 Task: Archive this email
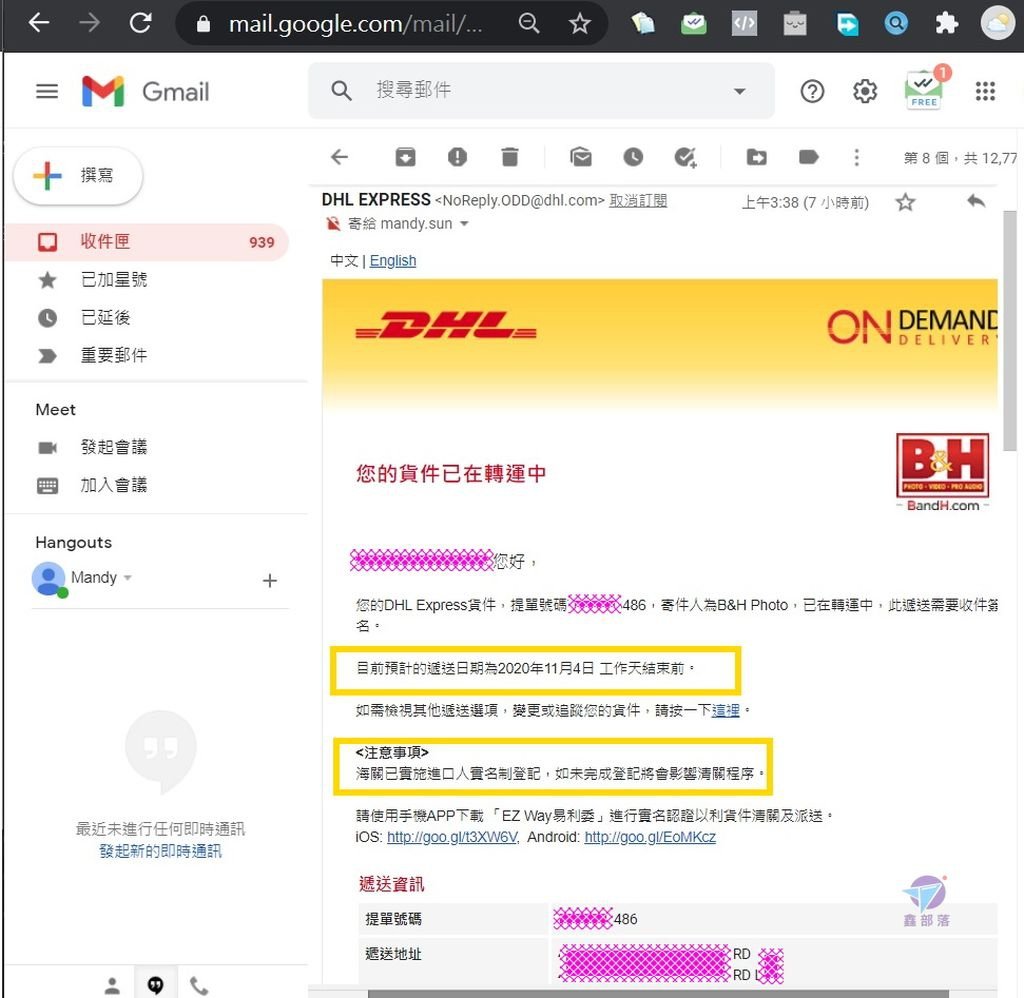tap(405, 157)
